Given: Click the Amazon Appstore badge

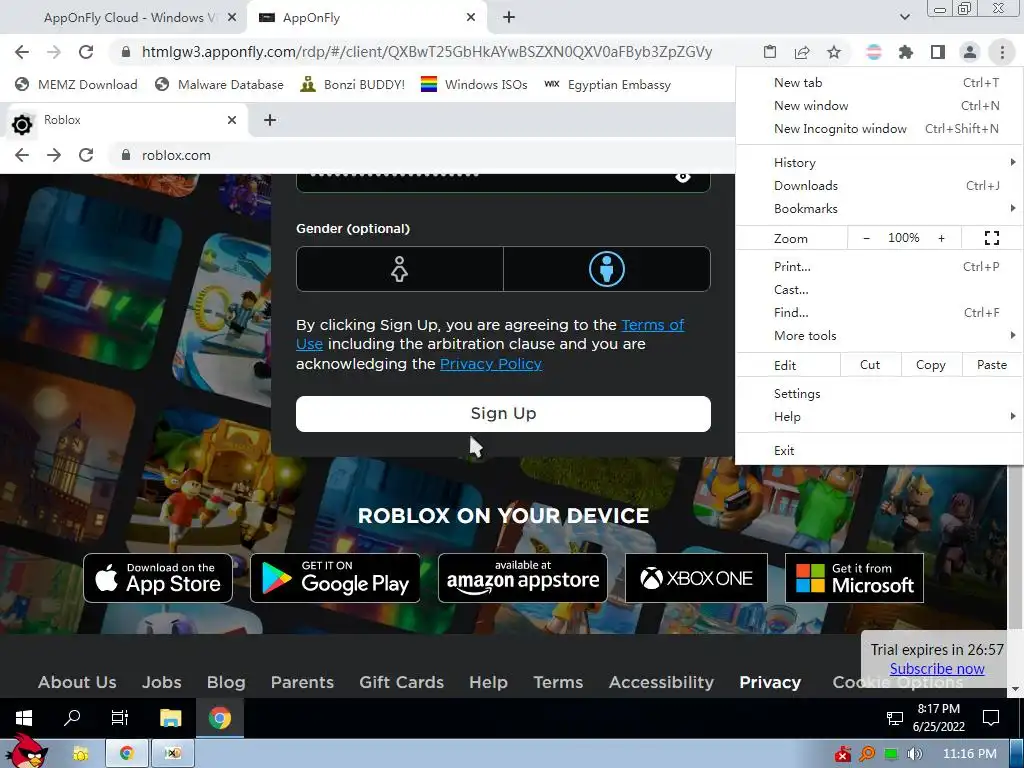Looking at the screenshot, I should click(522, 578).
